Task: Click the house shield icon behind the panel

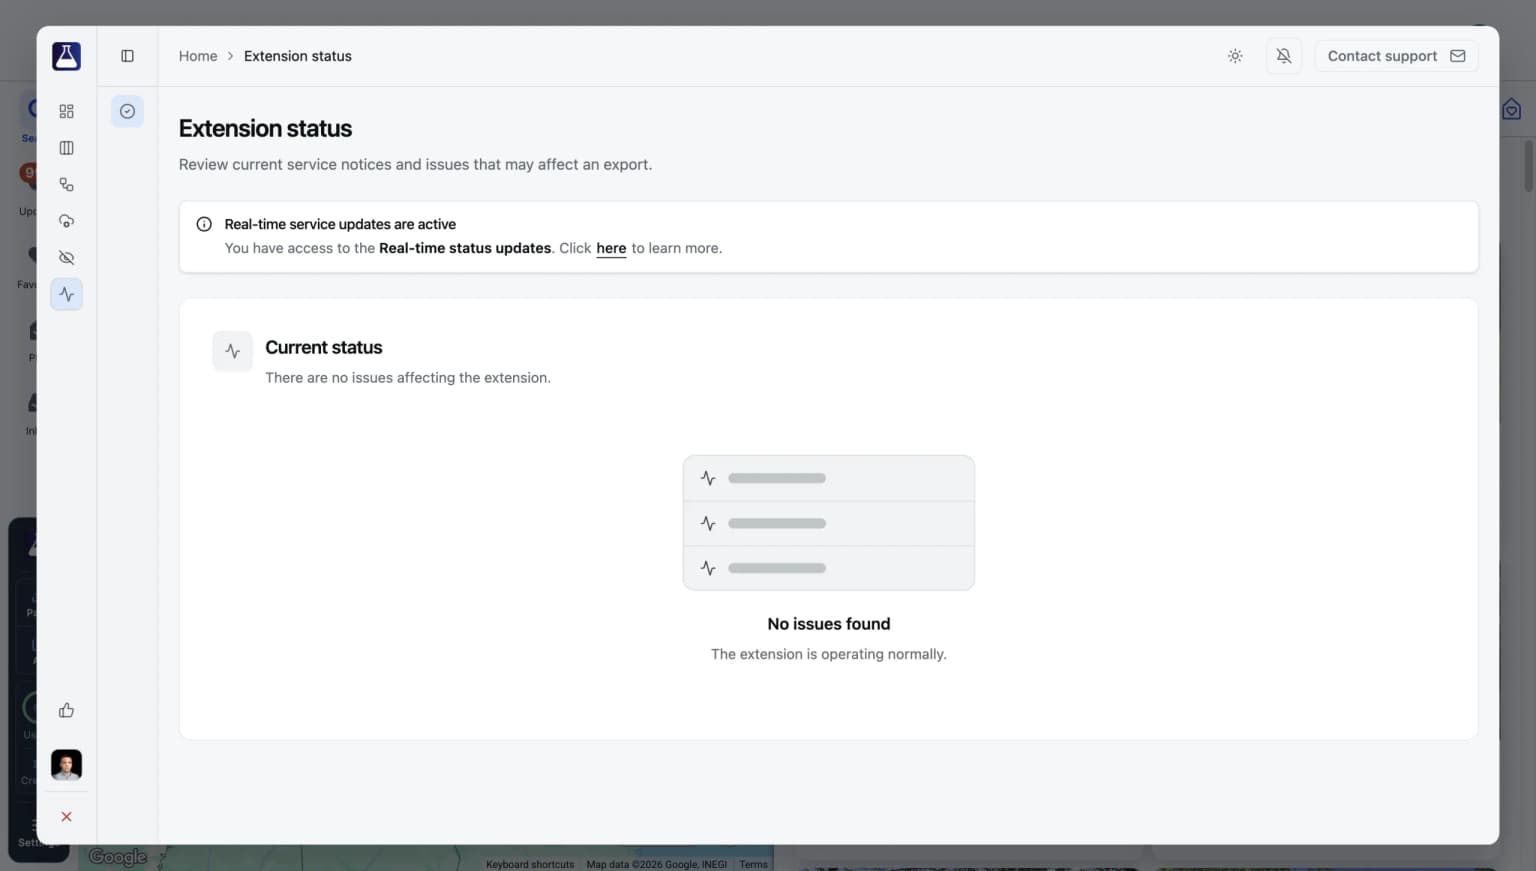Action: click(1511, 109)
